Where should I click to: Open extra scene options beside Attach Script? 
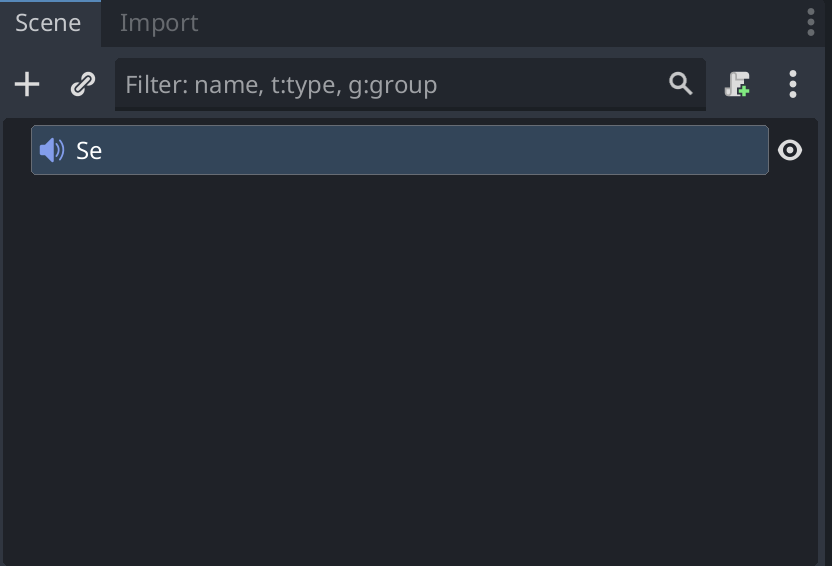coord(792,85)
